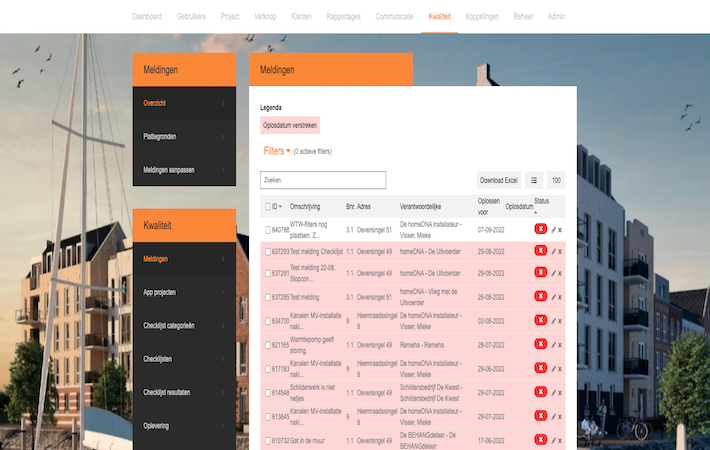Click red status badge of melding 621165
This screenshot has height=450, width=710.
541,345
